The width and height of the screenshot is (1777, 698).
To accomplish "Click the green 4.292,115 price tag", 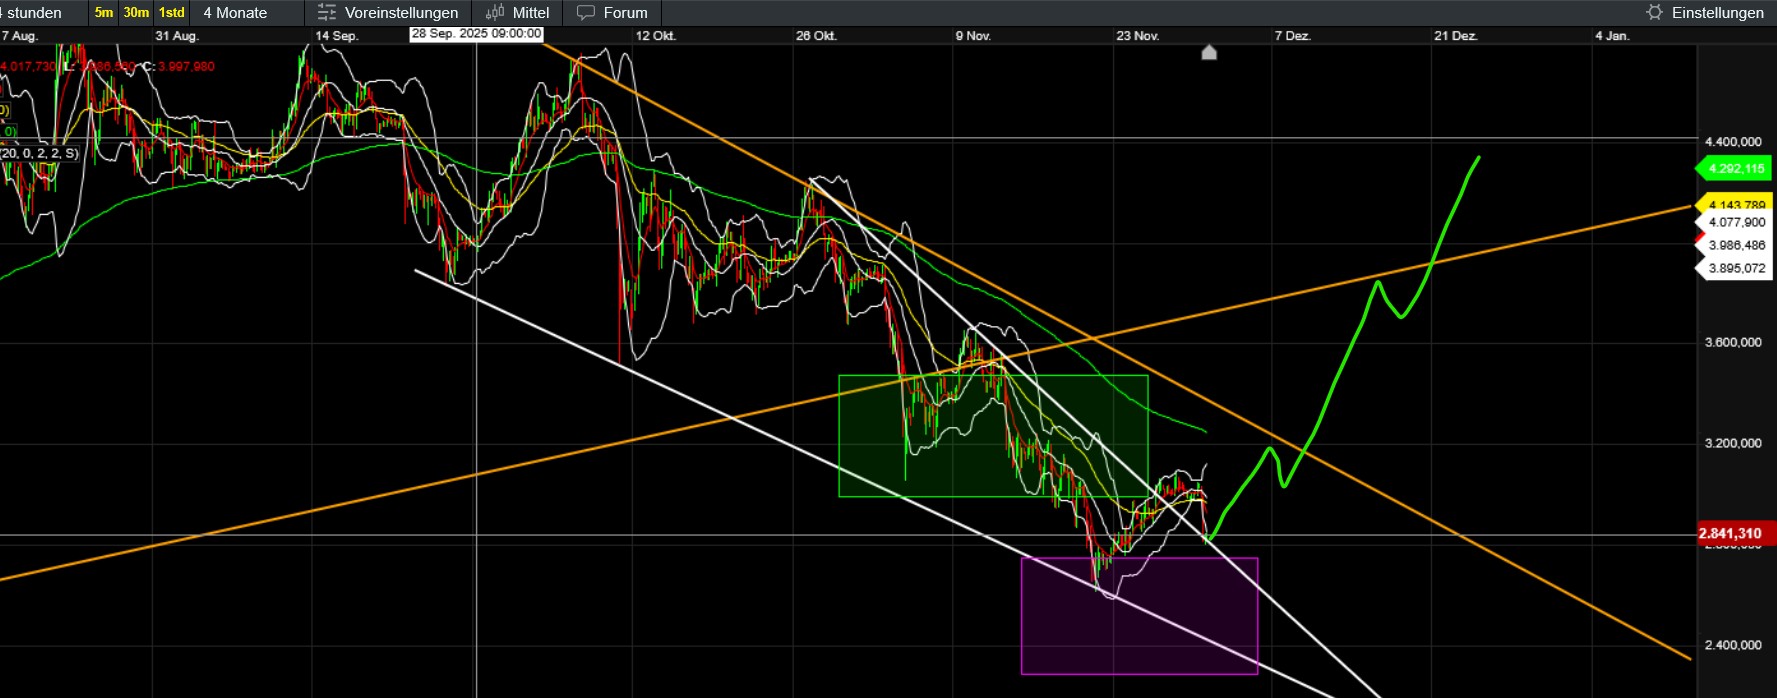I will (1736, 169).
